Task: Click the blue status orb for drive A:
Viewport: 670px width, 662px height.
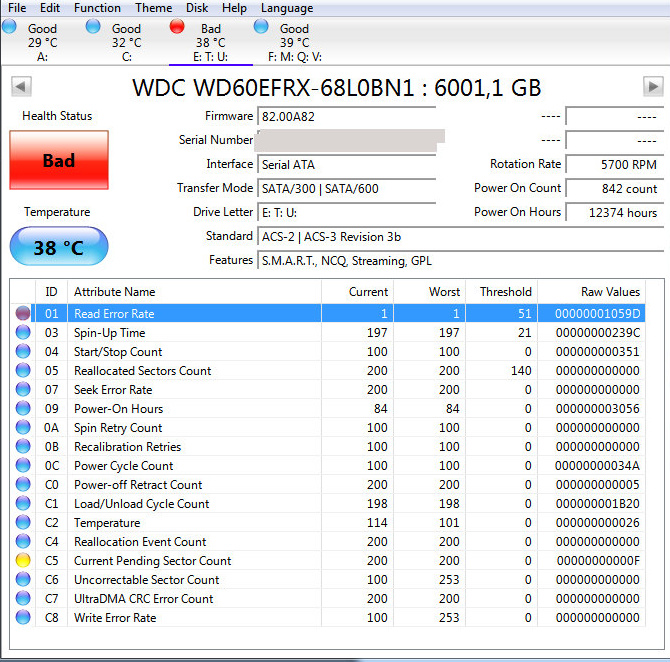Action: pos(9,26)
